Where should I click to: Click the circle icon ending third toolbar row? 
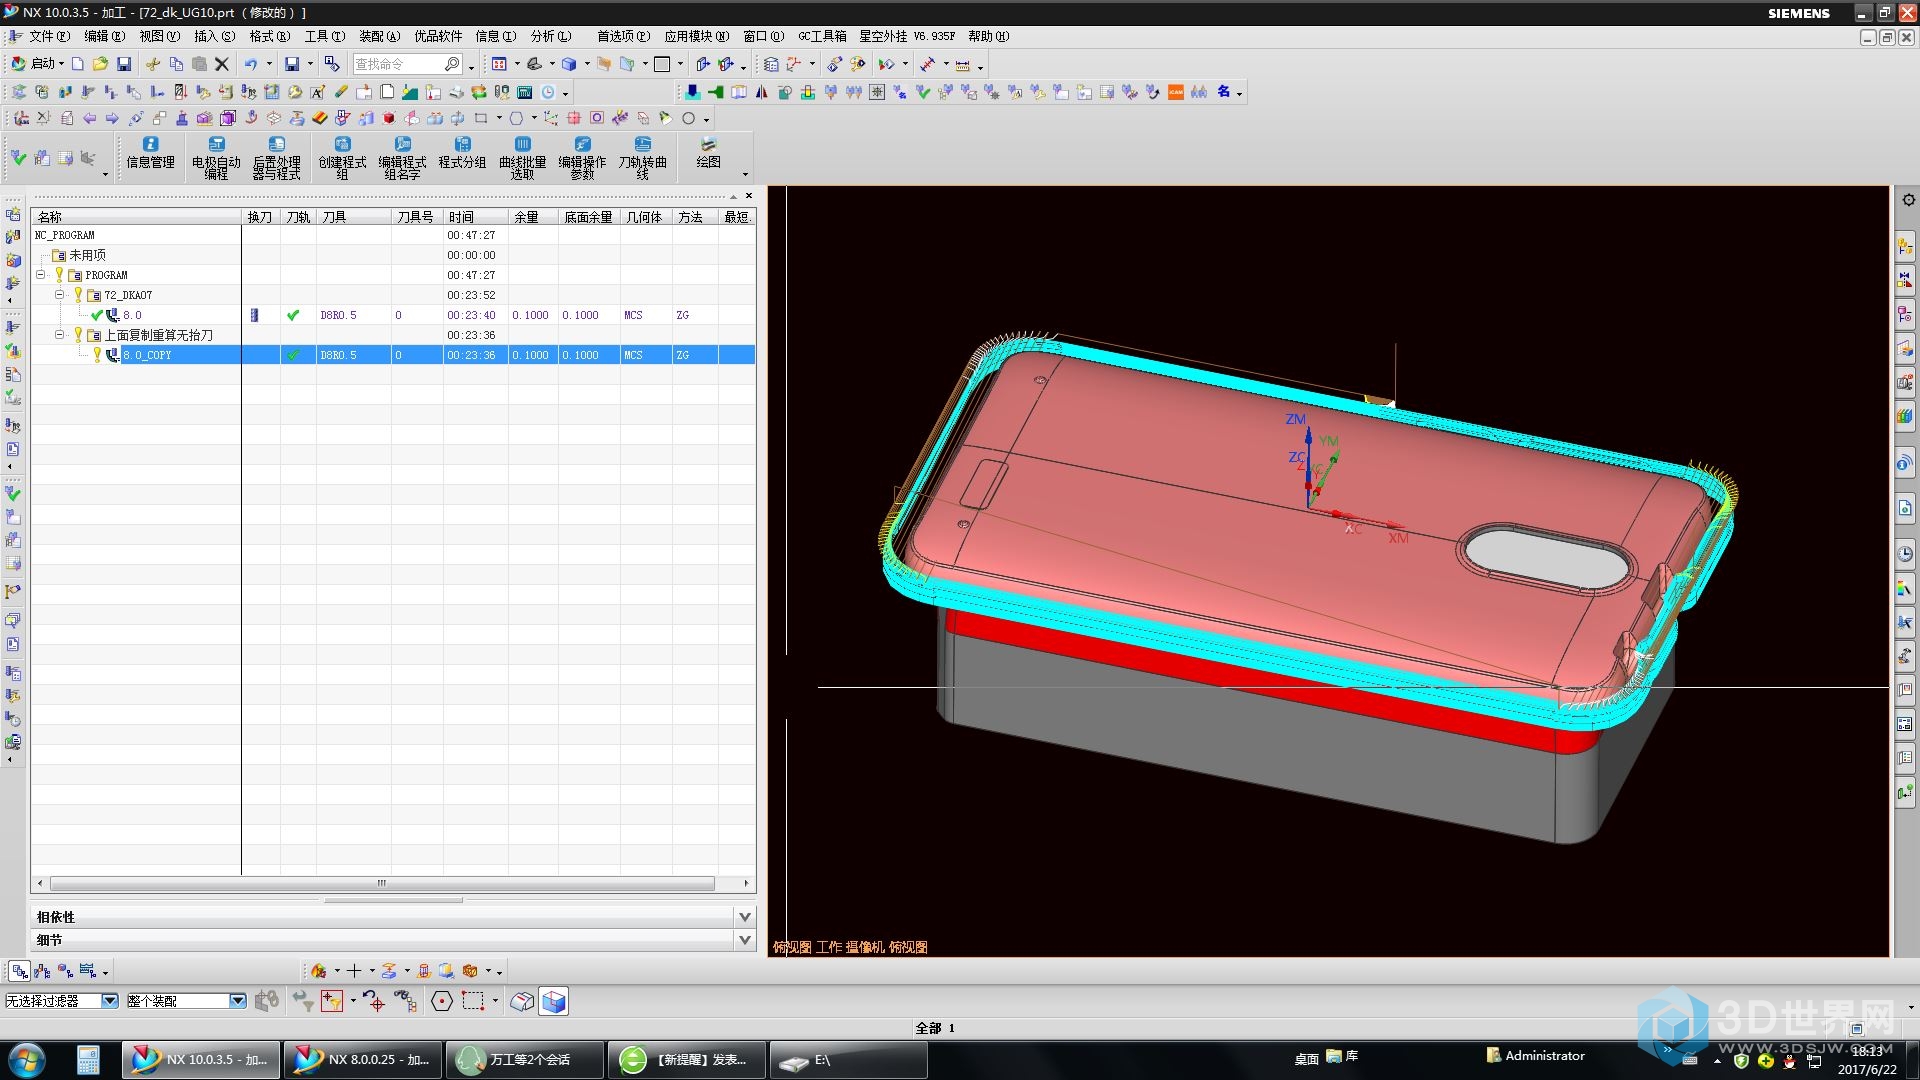(x=688, y=118)
